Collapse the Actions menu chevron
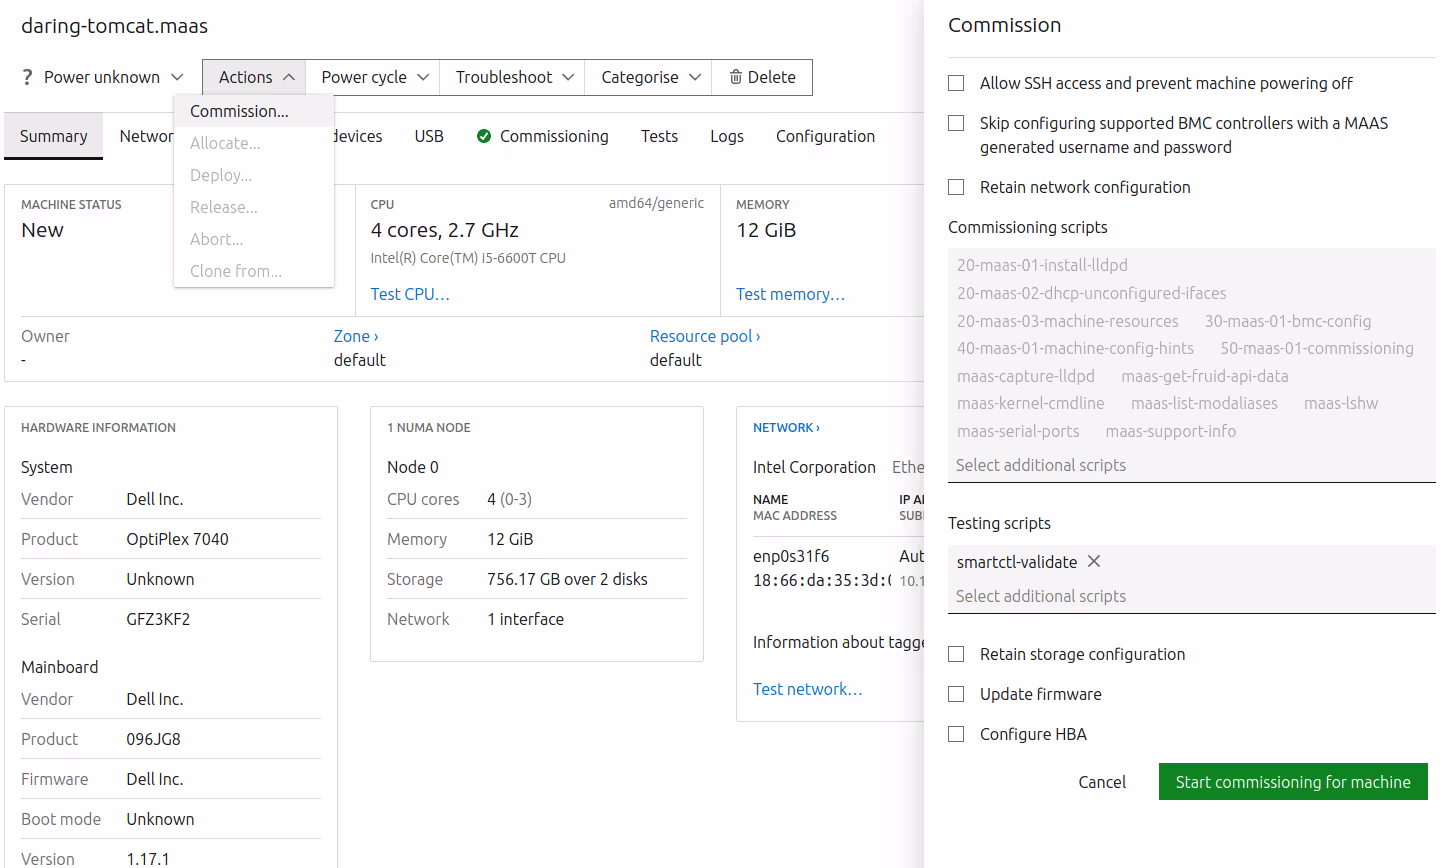Image resolution: width=1451 pixels, height=868 pixels. pyautogui.click(x=288, y=77)
